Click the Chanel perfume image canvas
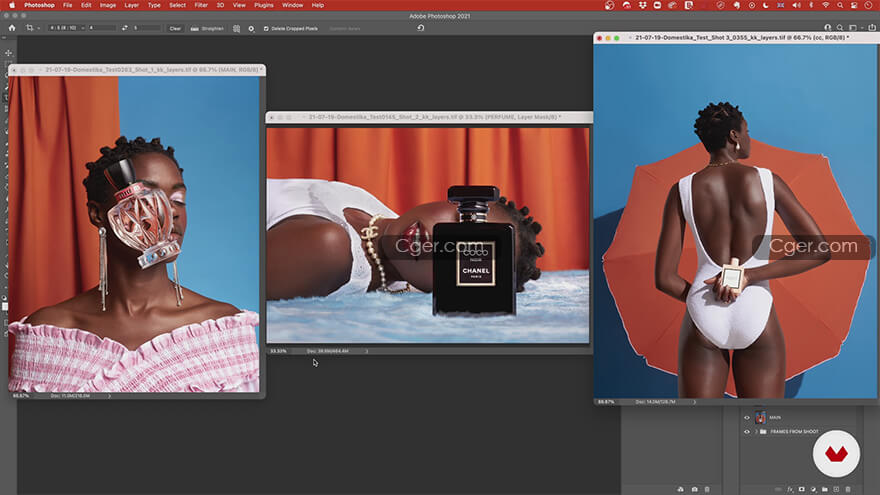 click(x=428, y=235)
